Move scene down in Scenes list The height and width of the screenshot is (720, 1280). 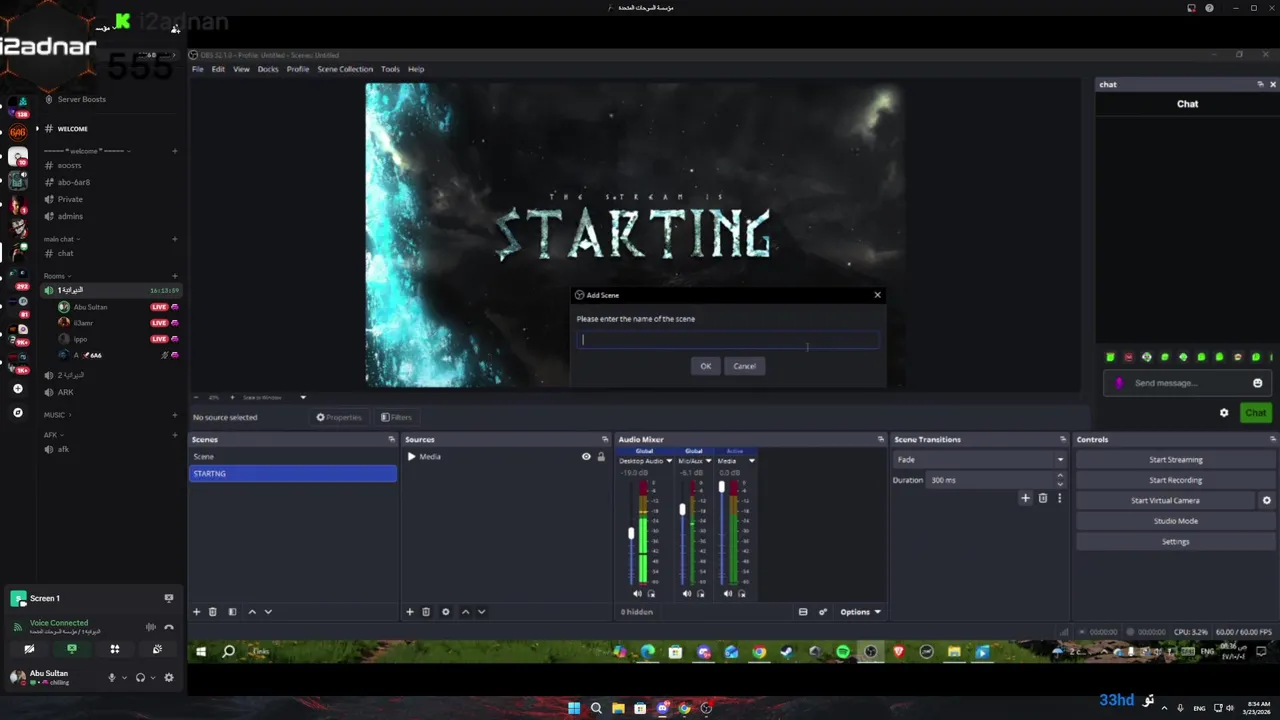[x=268, y=612]
